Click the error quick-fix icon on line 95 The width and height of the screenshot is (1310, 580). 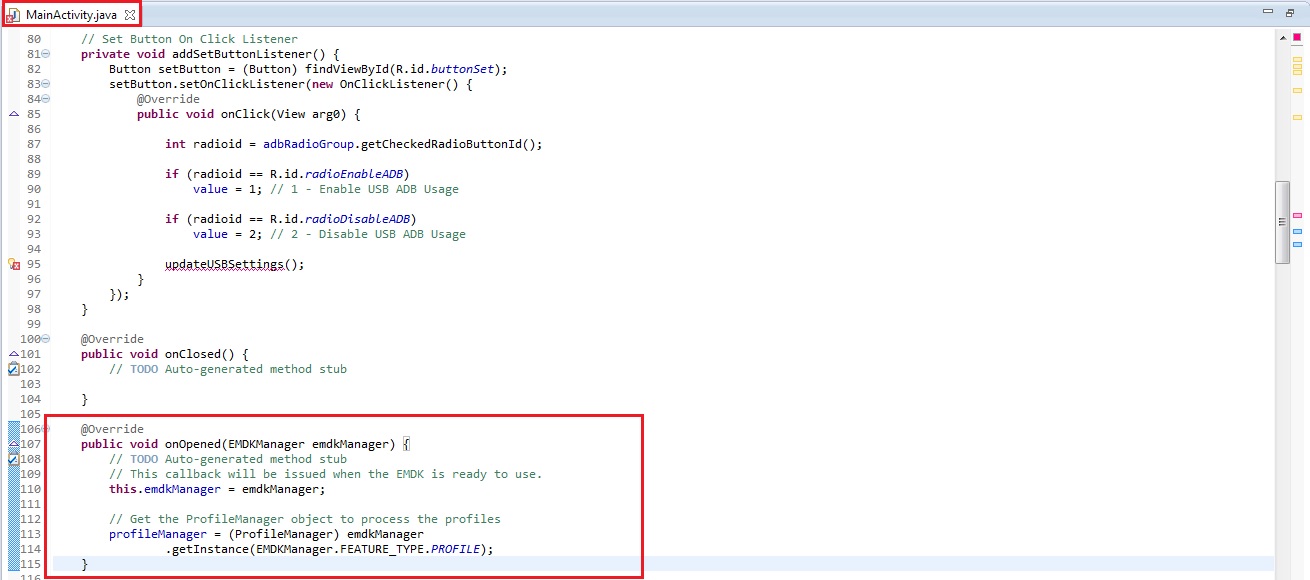pos(14,264)
